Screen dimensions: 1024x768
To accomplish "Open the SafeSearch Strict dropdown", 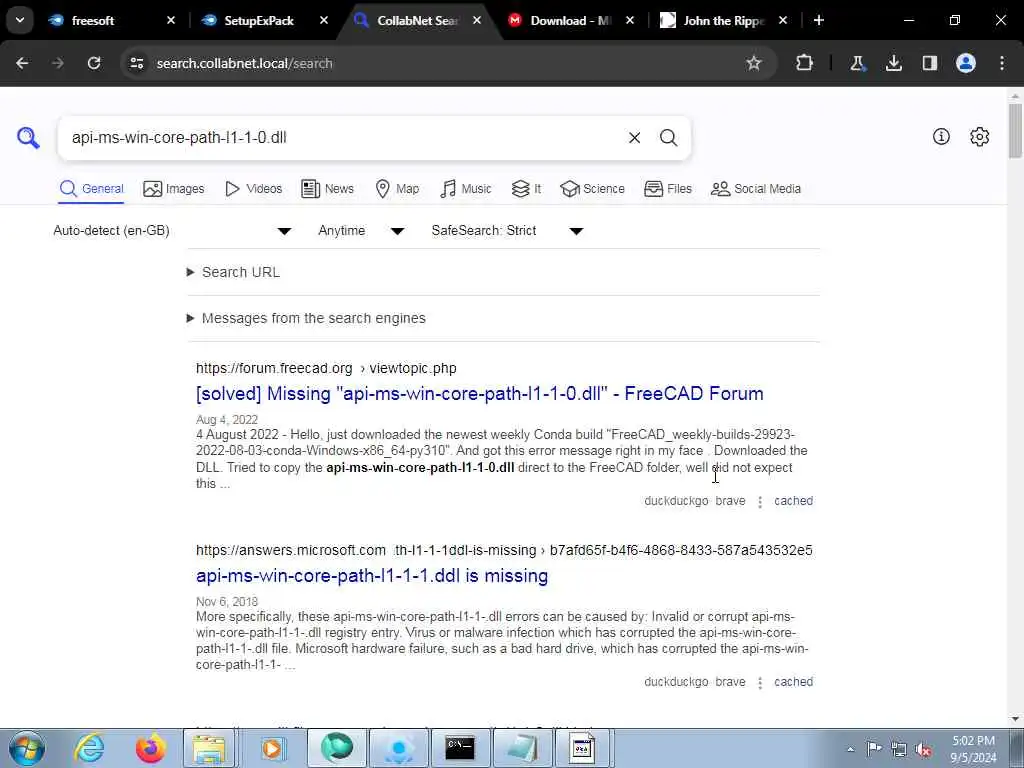I will tap(507, 231).
